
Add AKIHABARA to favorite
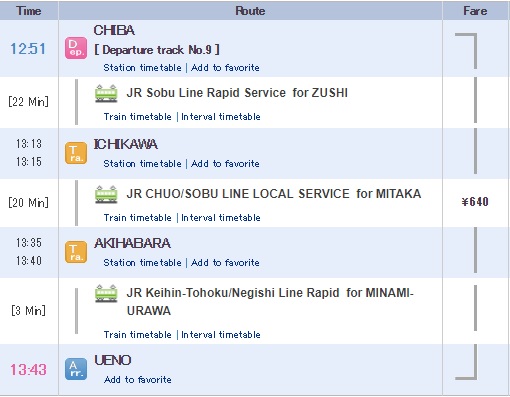225,263
